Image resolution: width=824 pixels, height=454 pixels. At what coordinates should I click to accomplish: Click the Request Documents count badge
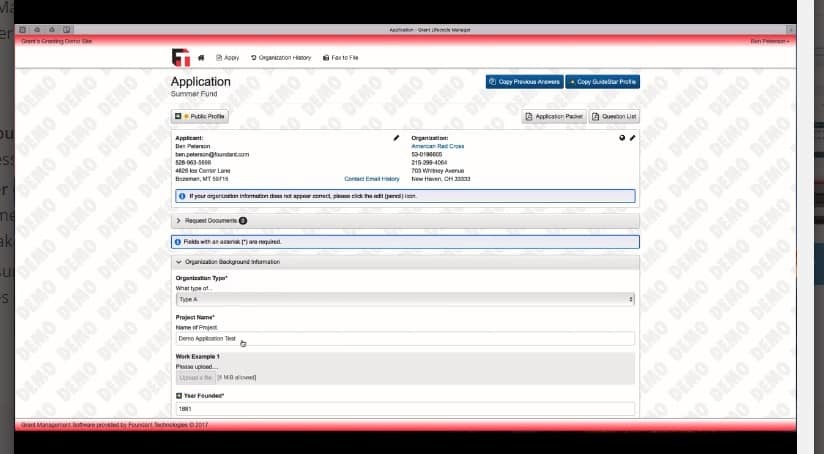tap(242, 220)
